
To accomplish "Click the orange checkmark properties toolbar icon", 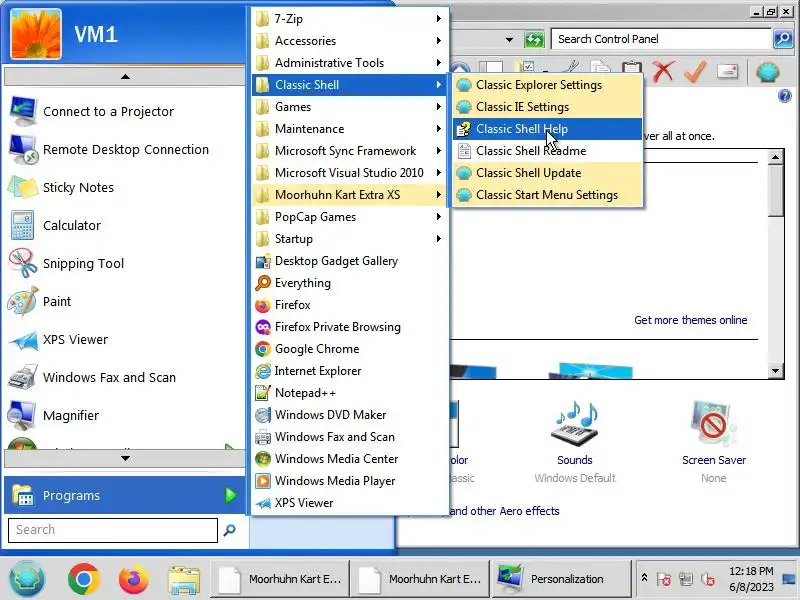I will click(695, 71).
